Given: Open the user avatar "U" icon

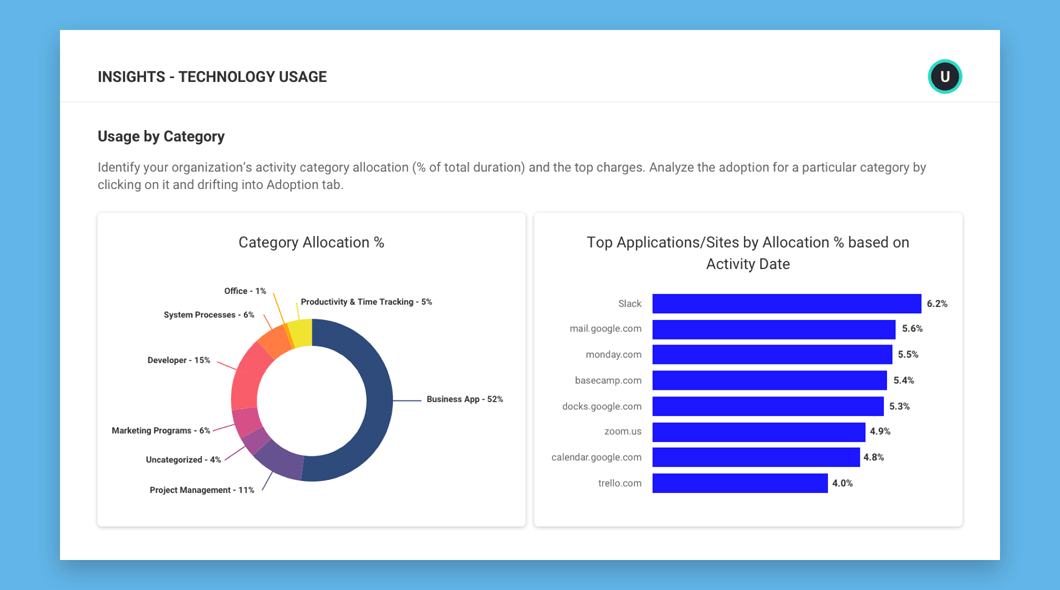Looking at the screenshot, I should (944, 76).
